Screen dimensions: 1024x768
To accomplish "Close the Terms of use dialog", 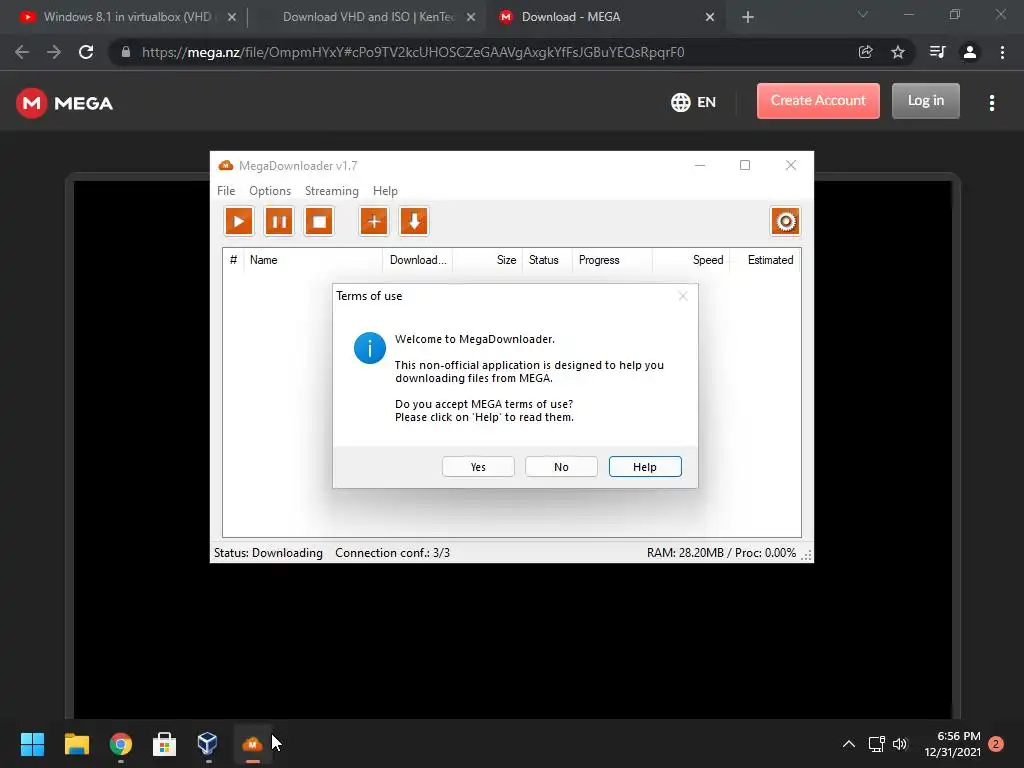I will click(x=682, y=296).
